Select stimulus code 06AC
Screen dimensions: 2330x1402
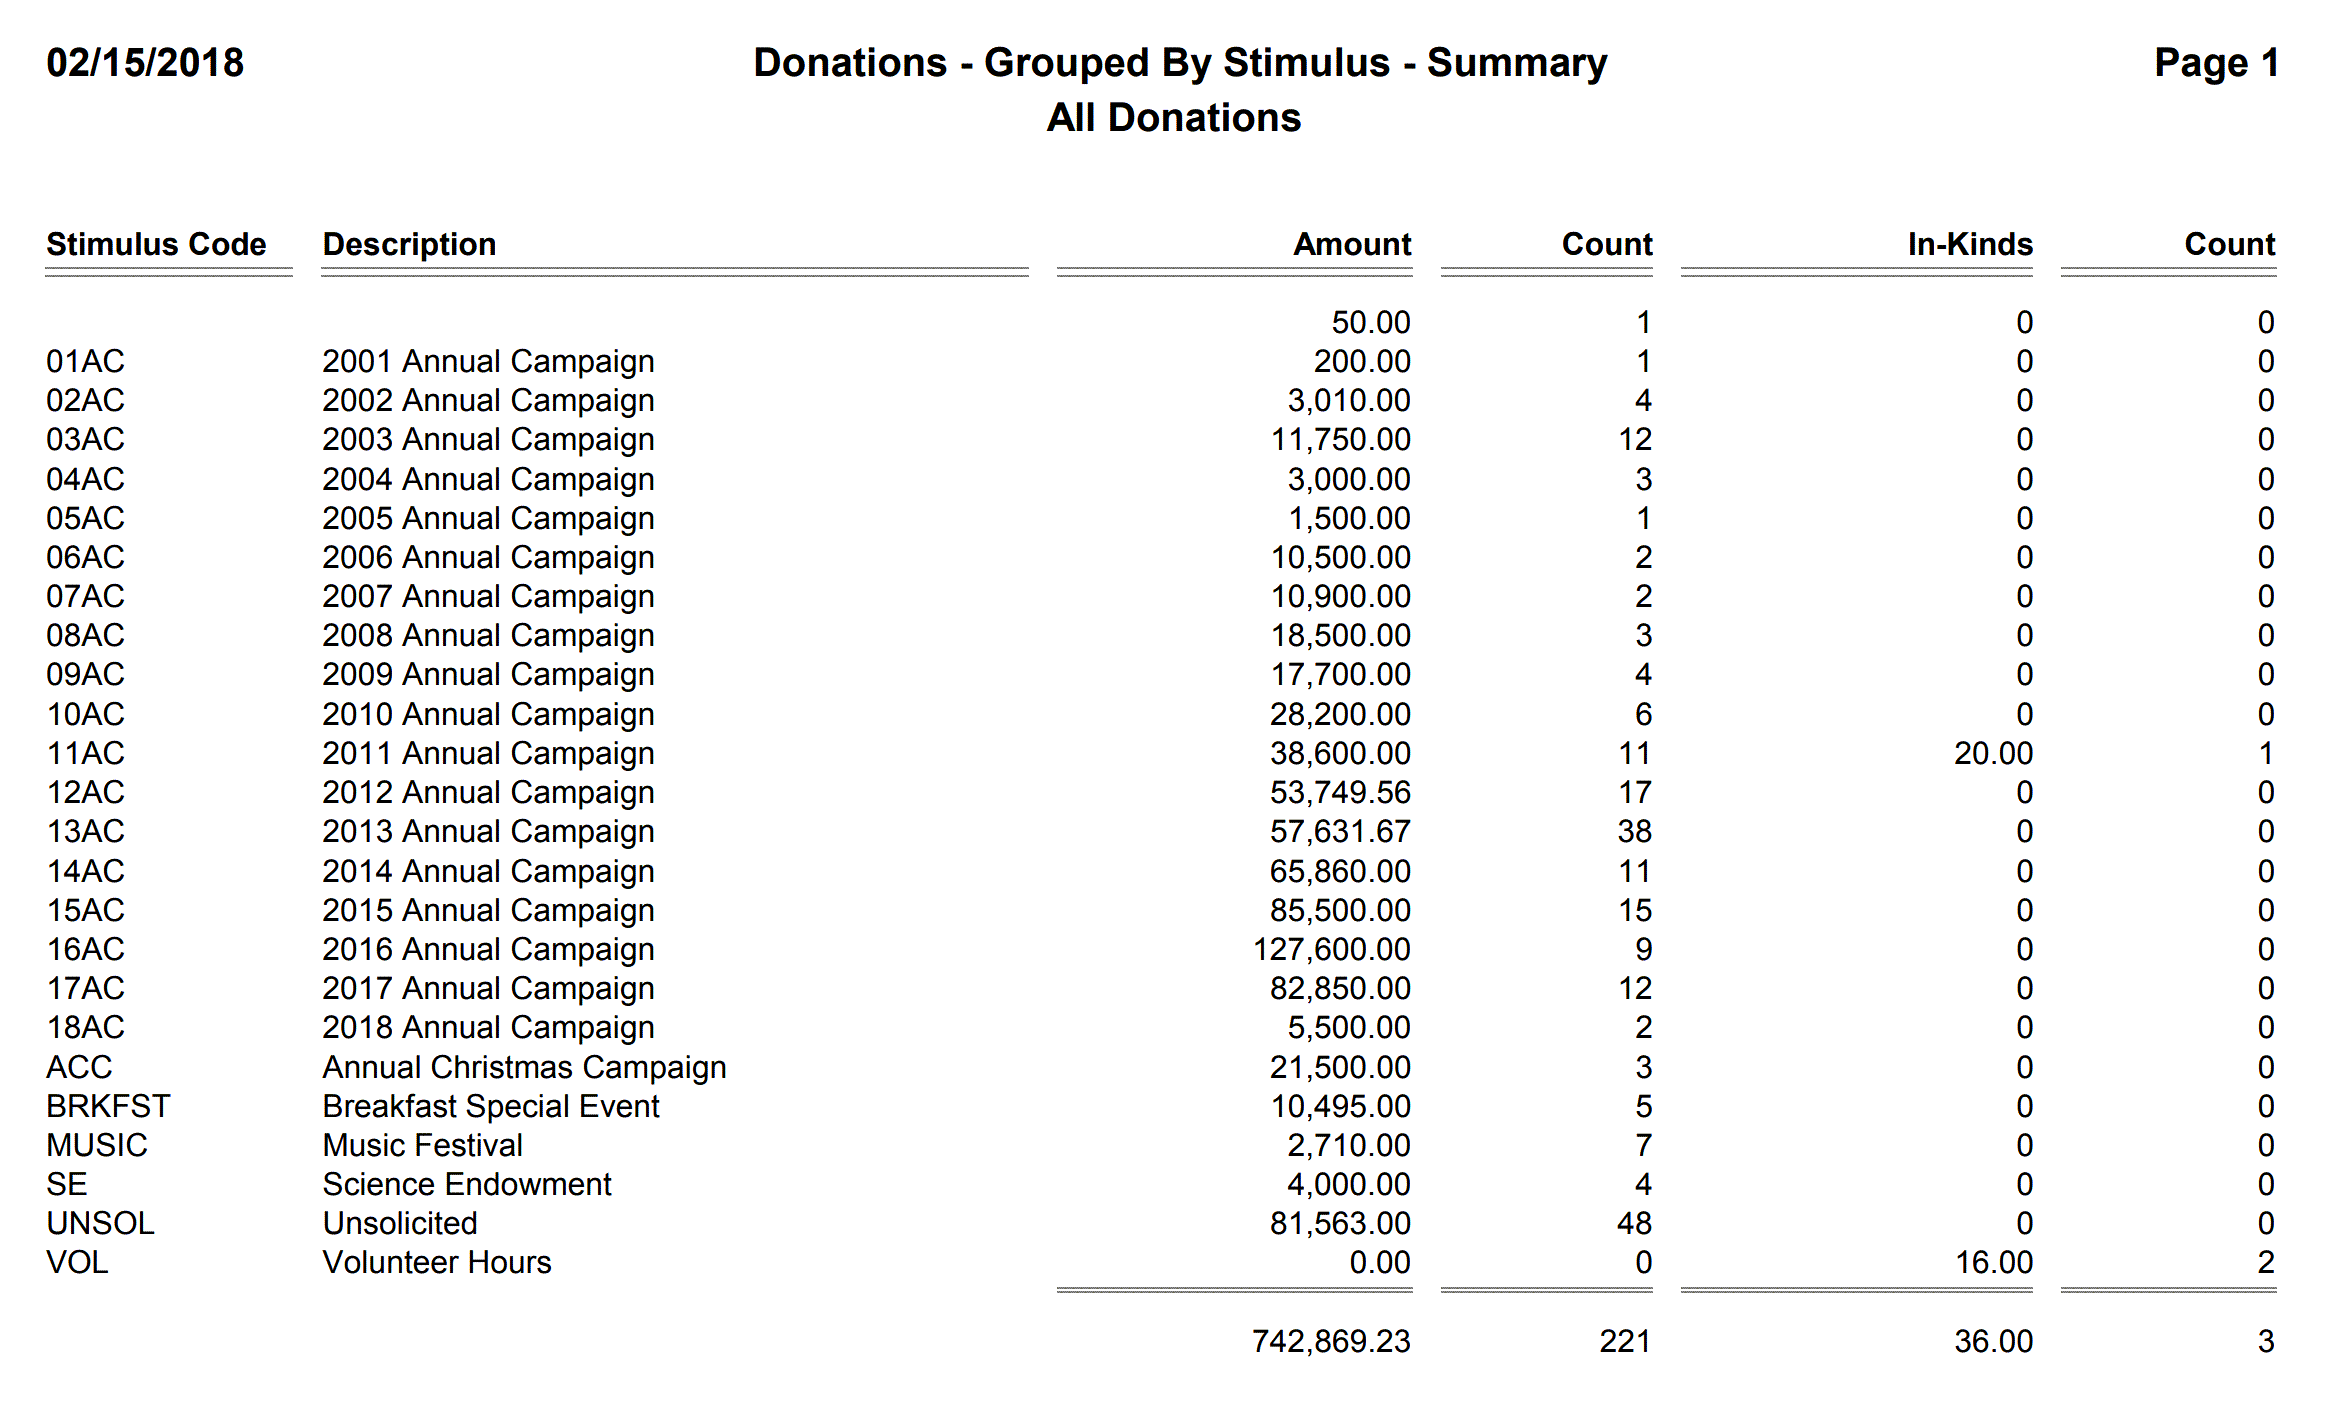pos(85,557)
